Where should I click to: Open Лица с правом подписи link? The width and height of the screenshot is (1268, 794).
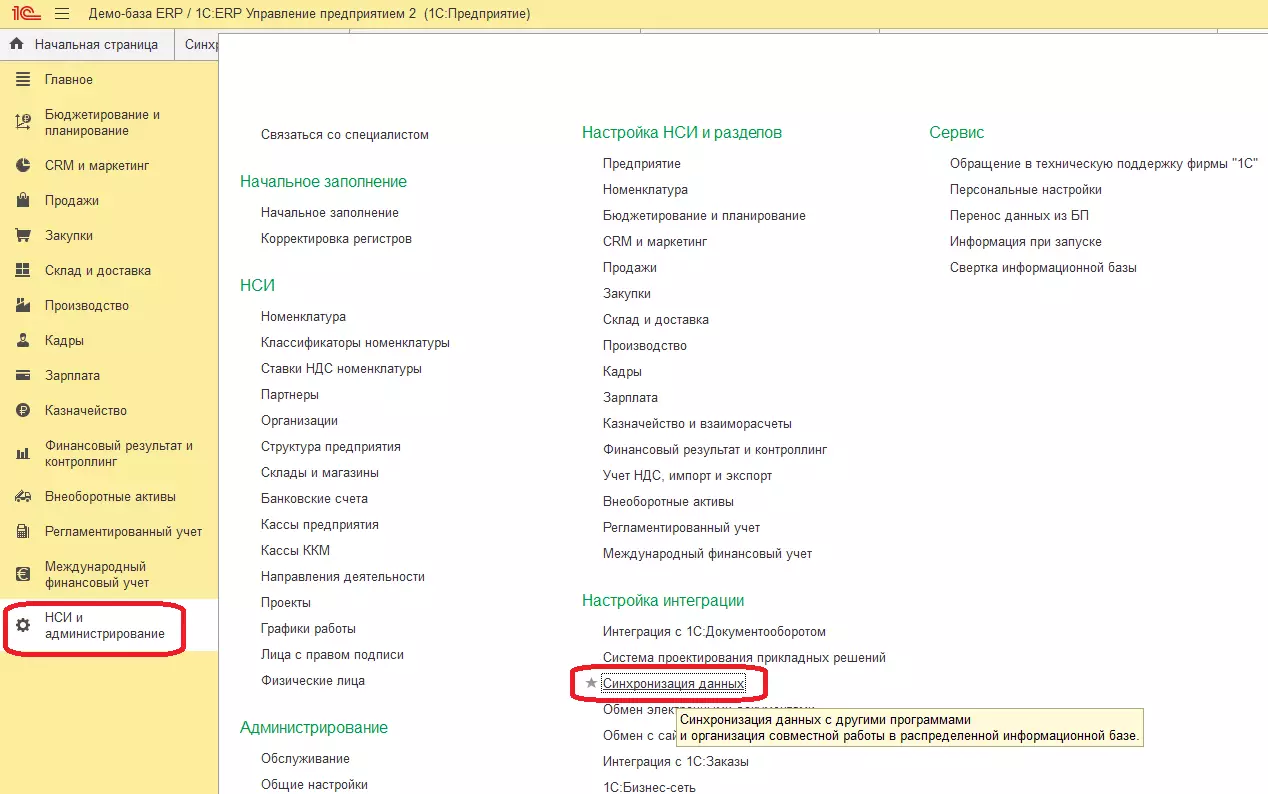coord(332,655)
